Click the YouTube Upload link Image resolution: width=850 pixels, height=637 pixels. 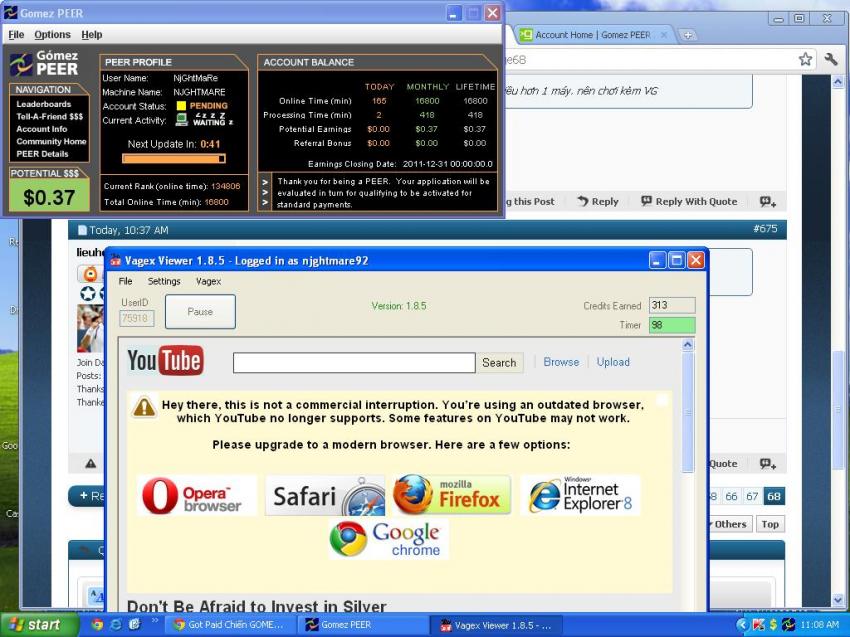tap(613, 362)
